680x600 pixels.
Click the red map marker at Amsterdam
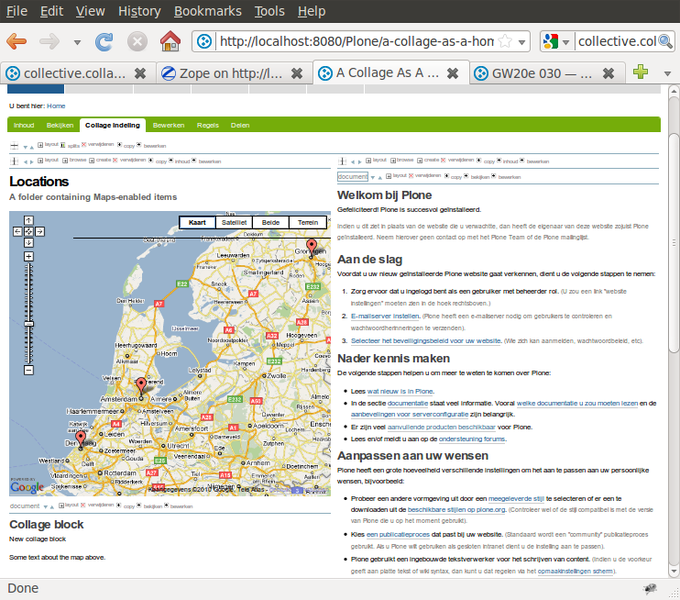coord(141,387)
